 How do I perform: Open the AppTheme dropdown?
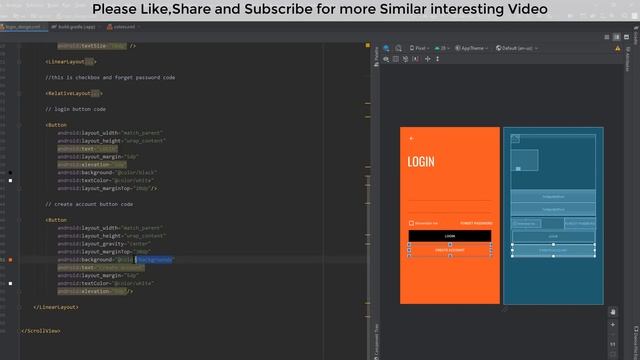pos(472,48)
